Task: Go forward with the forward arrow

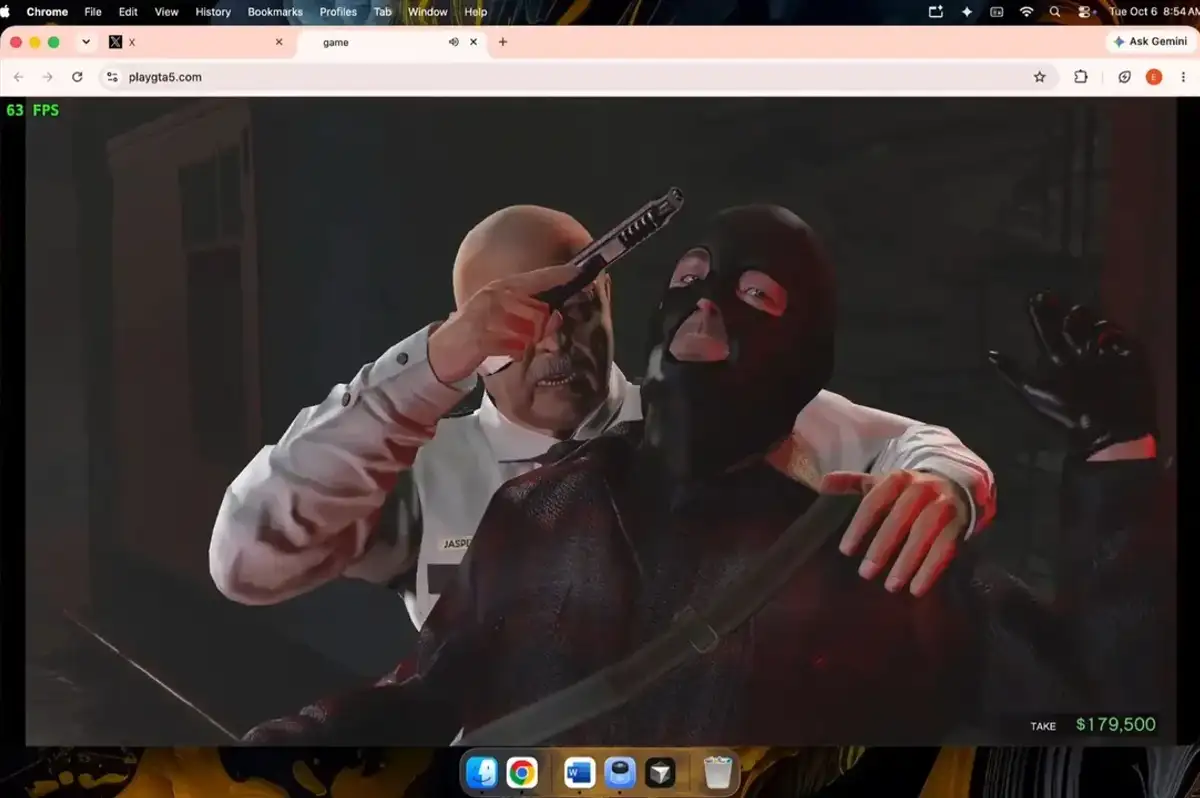Action: (x=47, y=77)
